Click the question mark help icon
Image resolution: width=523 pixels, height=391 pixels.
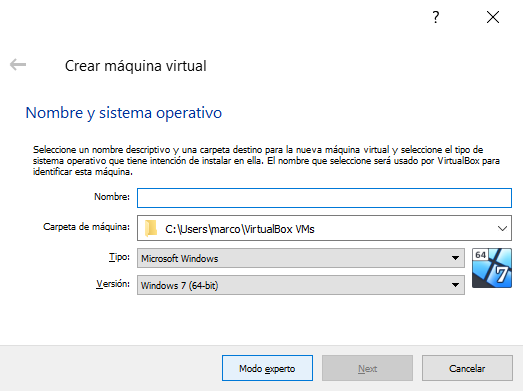[x=436, y=17]
